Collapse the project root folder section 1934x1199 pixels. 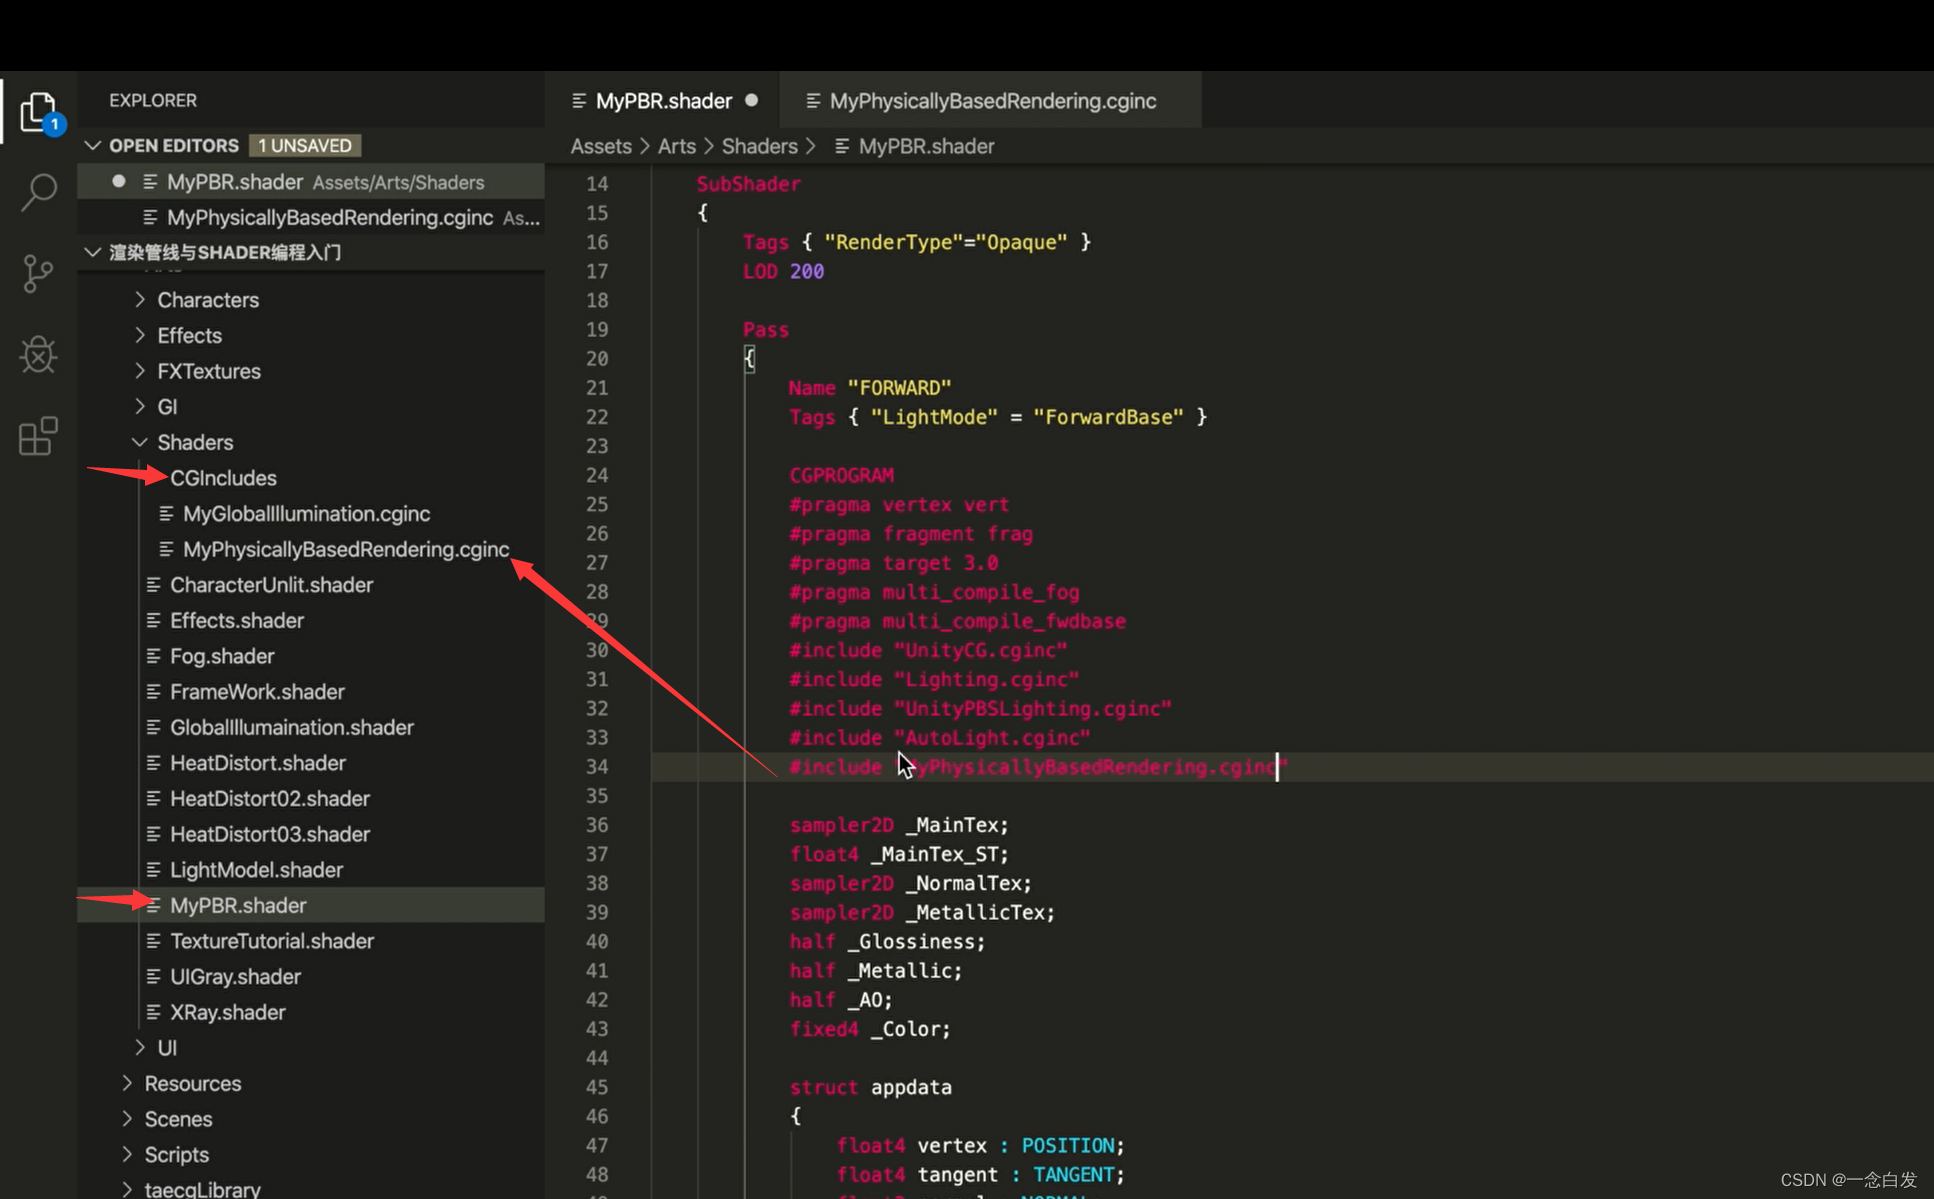coord(93,252)
